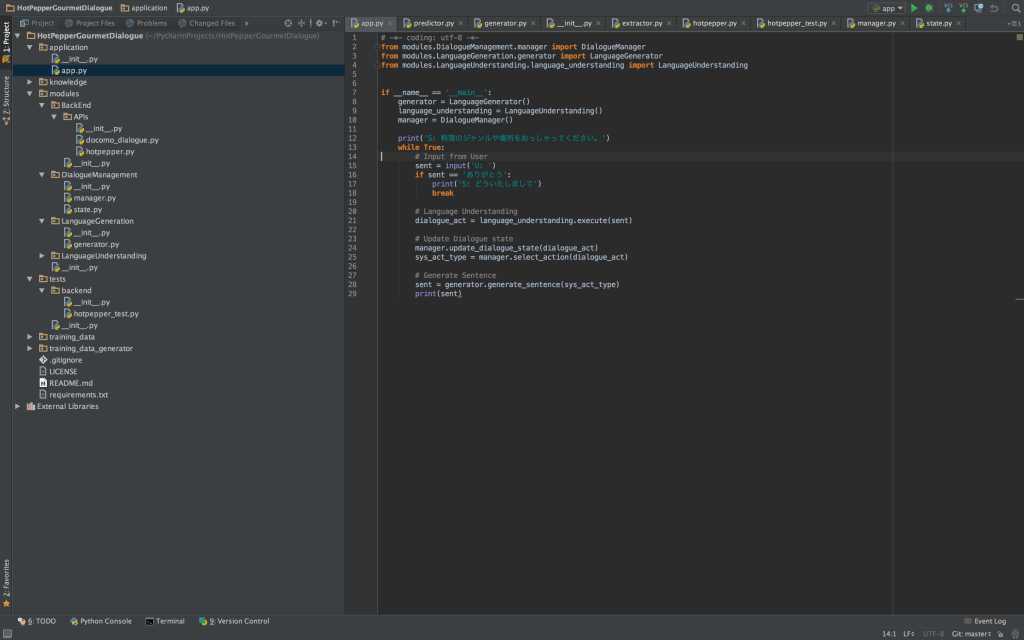Open the project panel settings gear
Screen dimensions: 1024x640
coord(319,23)
